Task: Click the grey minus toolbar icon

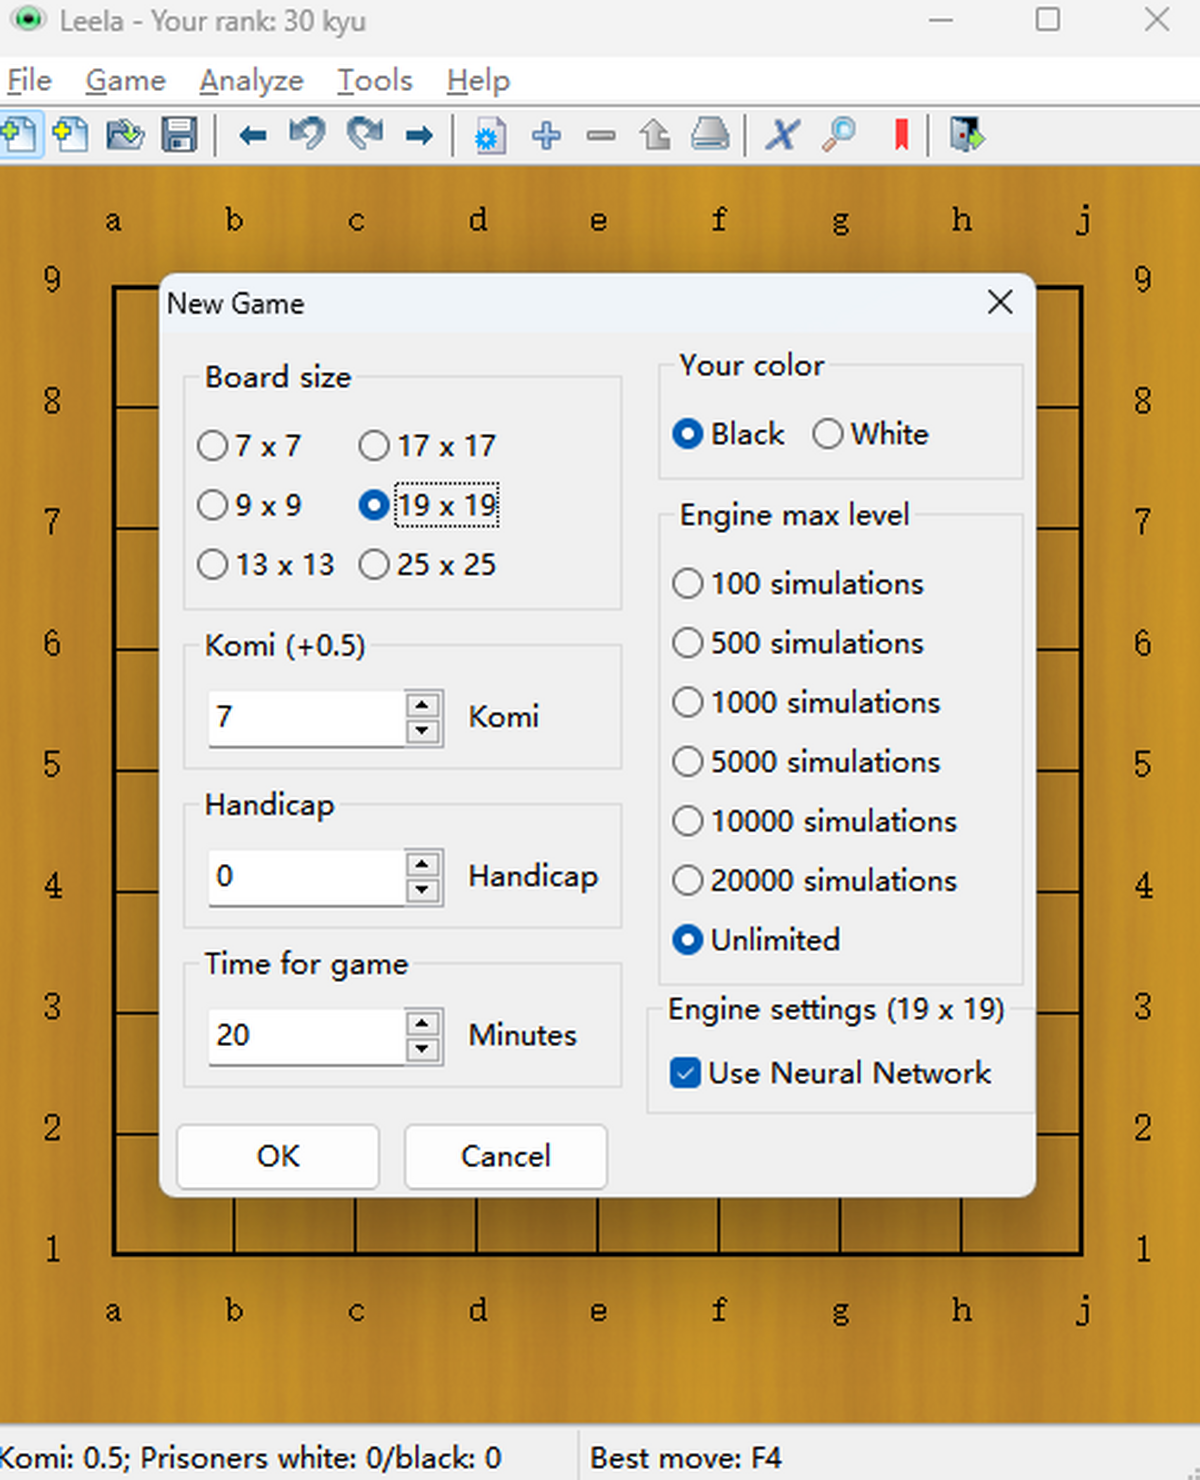Action: click(601, 135)
